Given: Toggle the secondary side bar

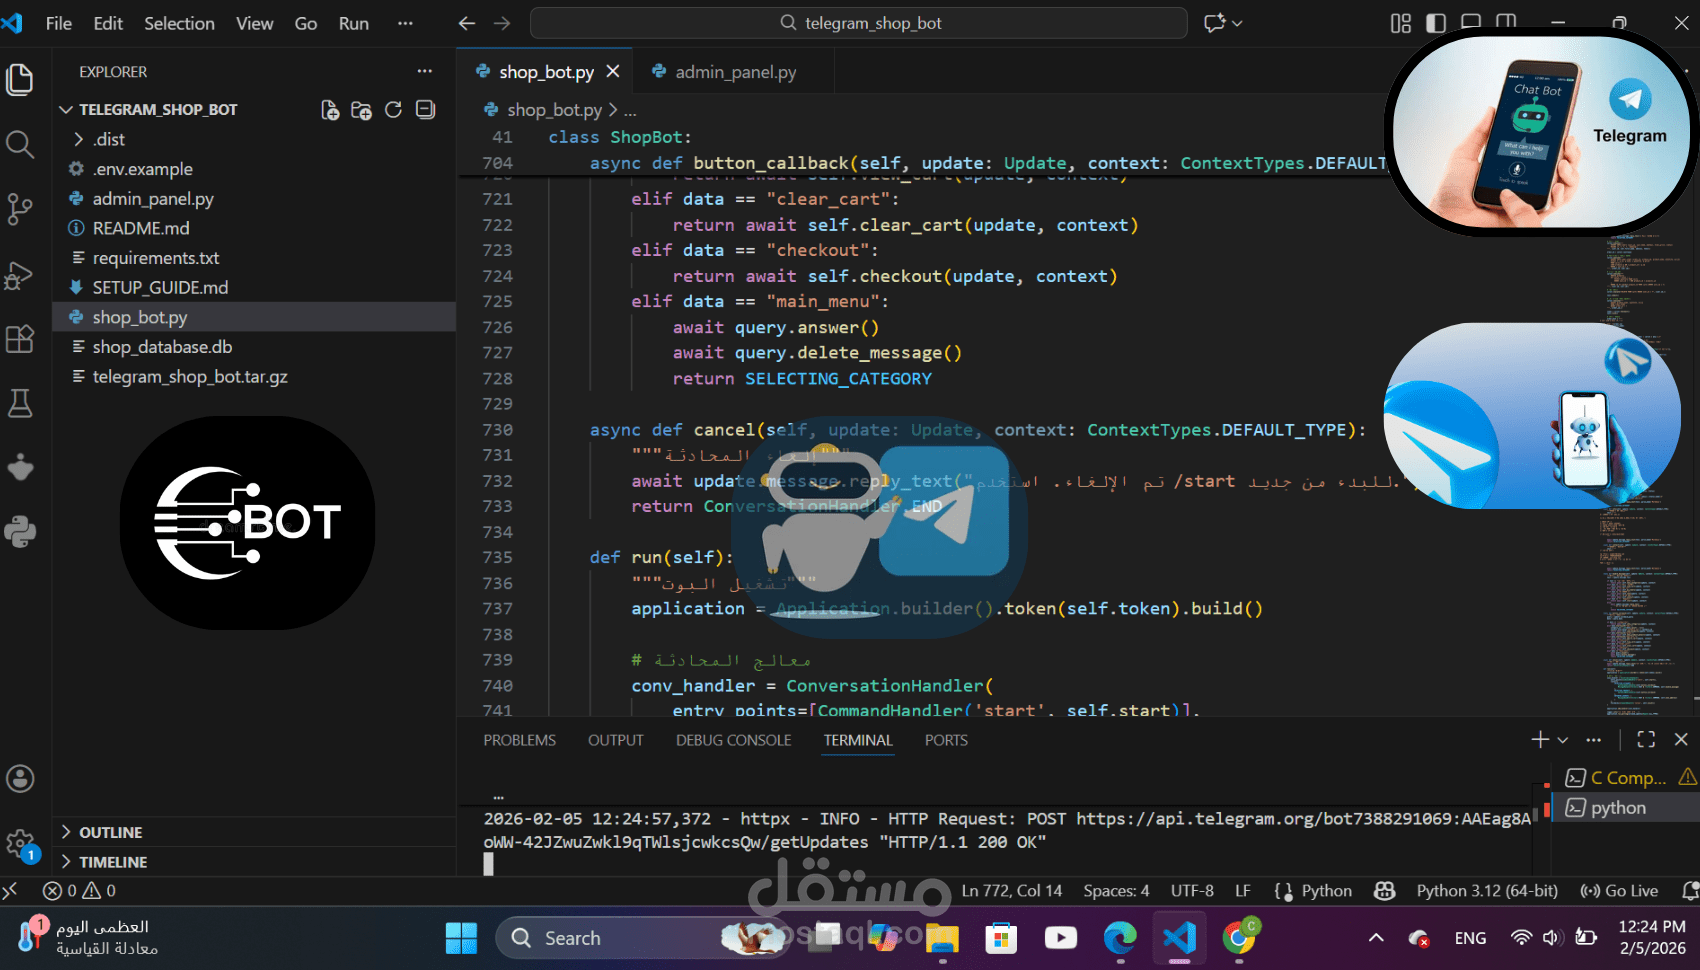Looking at the screenshot, I should (x=1506, y=23).
